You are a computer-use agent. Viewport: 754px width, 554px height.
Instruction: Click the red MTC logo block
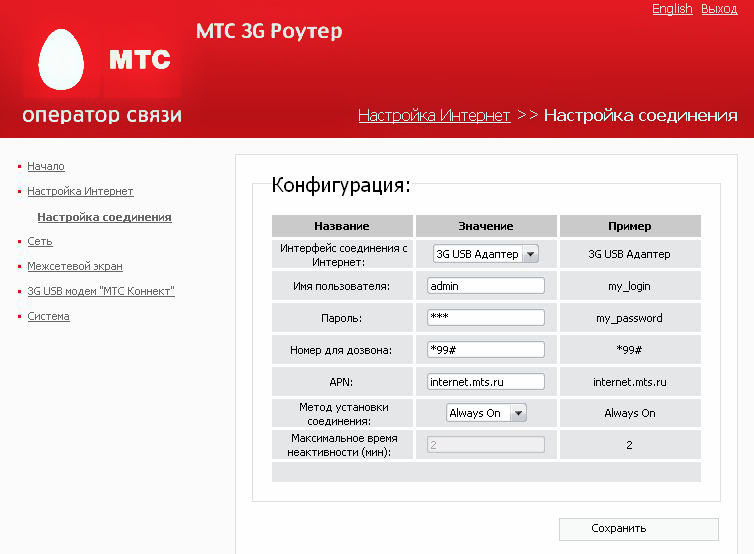coord(140,59)
